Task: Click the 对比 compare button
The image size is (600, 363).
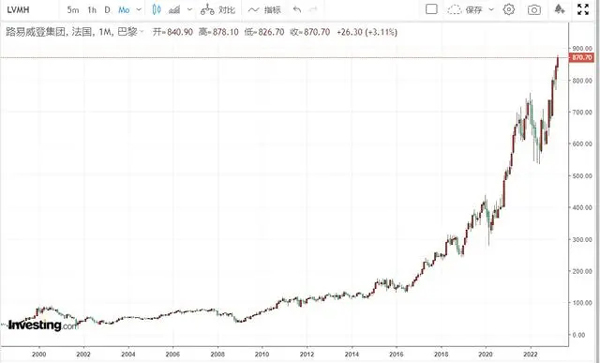Action: tap(227, 10)
